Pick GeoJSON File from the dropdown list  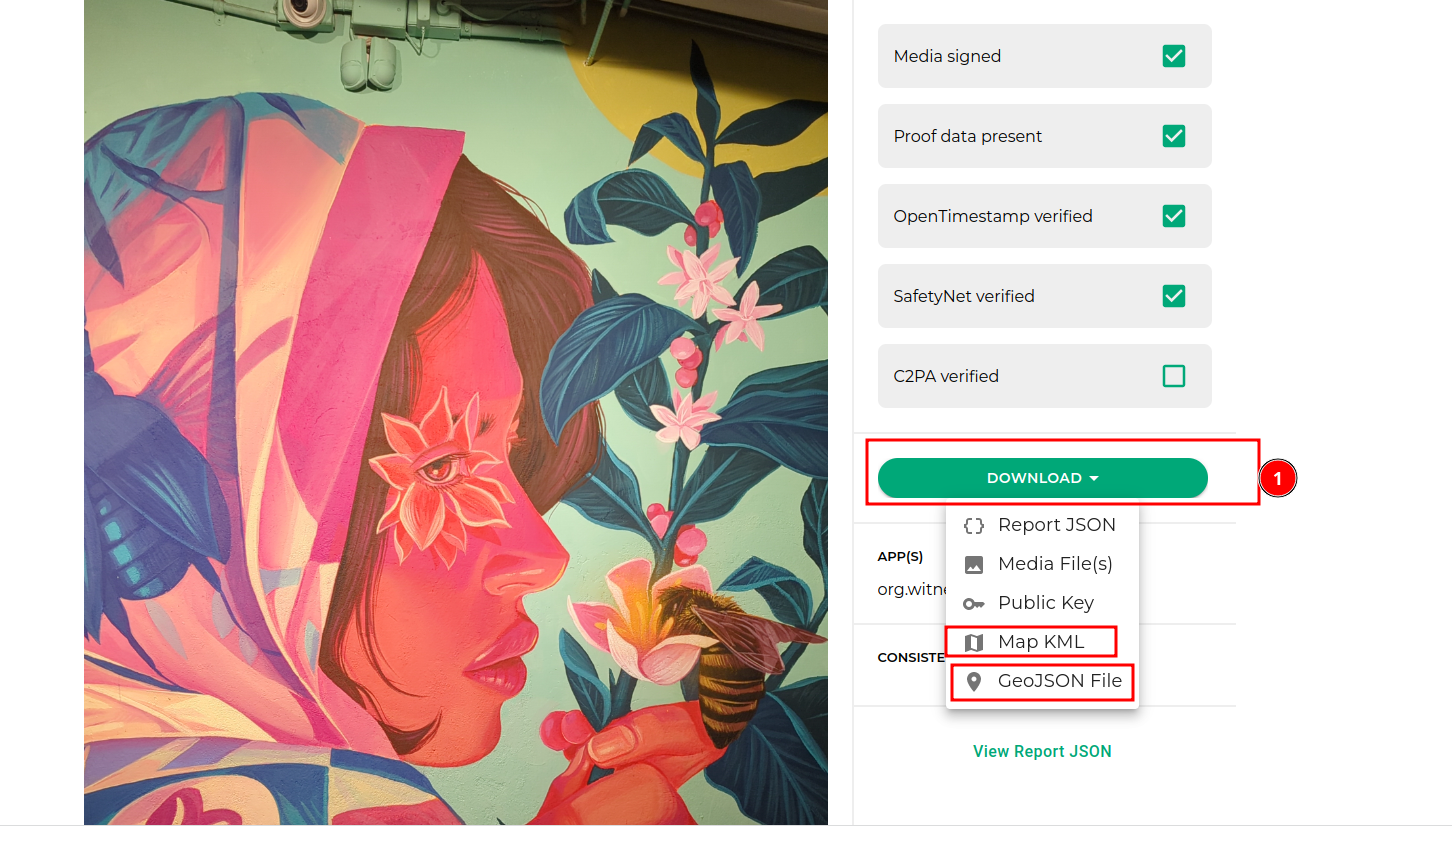pos(1059,681)
